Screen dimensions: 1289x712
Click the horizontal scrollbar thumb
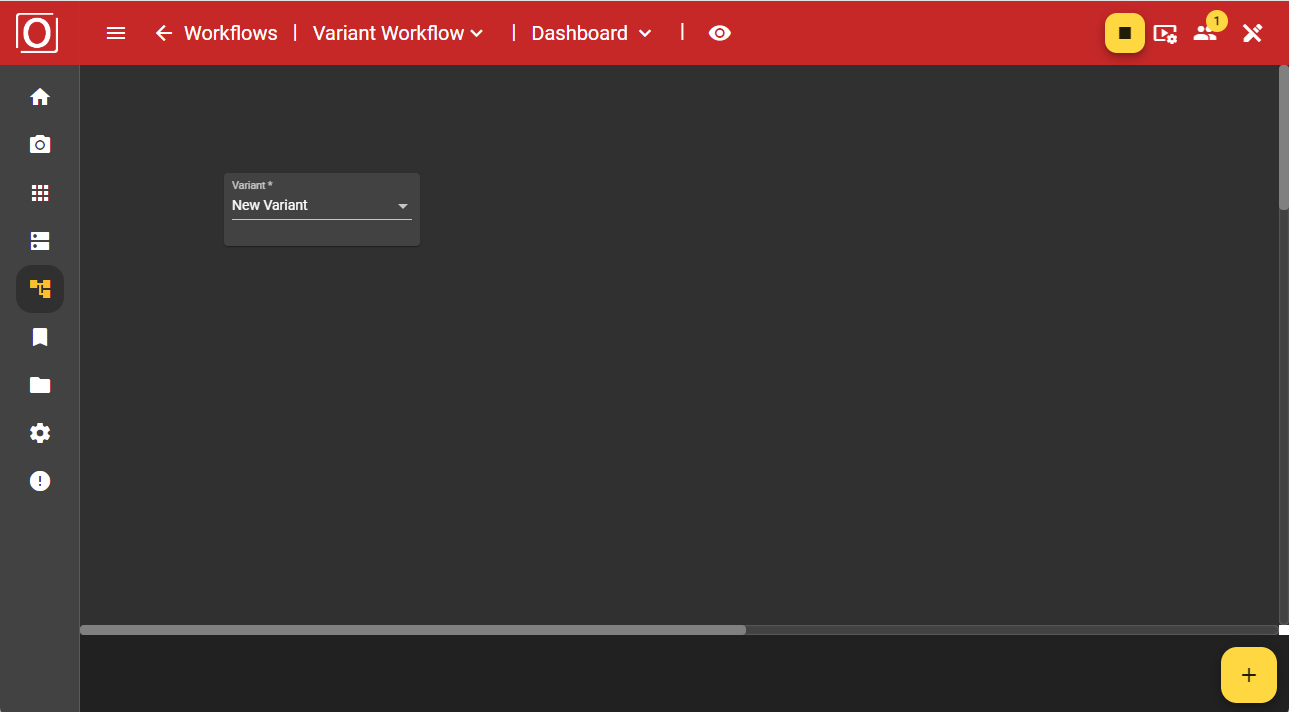pyautogui.click(x=412, y=629)
